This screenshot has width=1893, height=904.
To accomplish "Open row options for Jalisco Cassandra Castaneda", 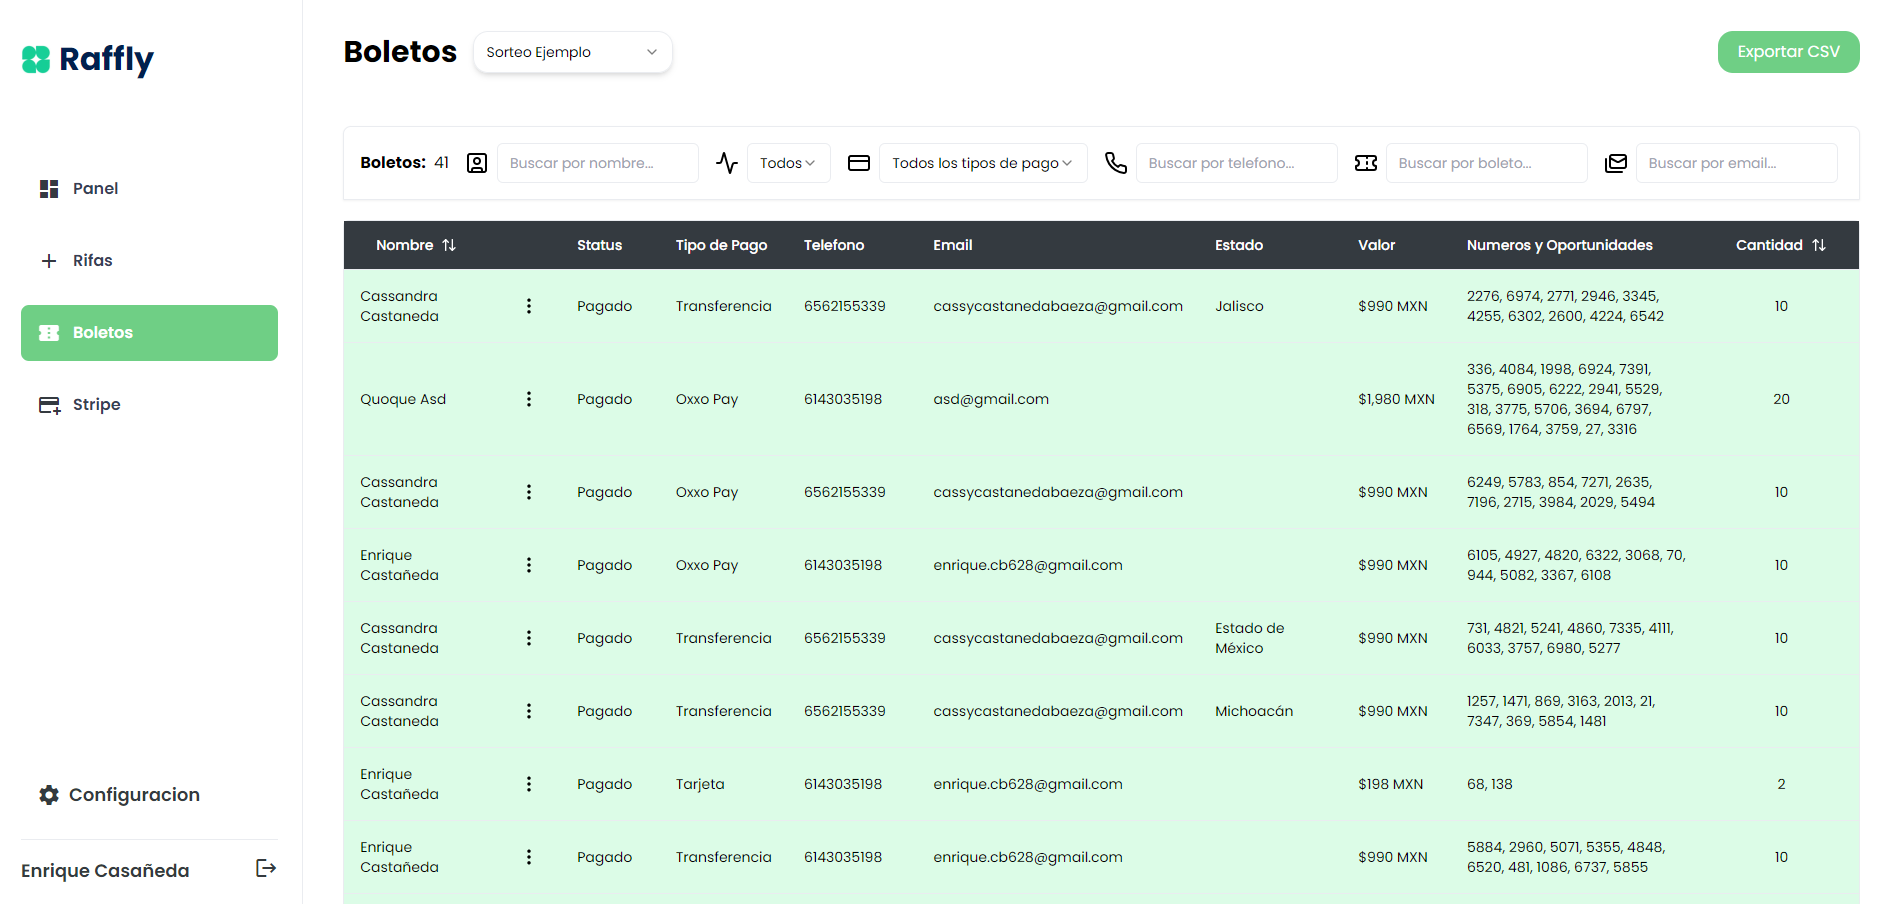I will (x=529, y=306).
